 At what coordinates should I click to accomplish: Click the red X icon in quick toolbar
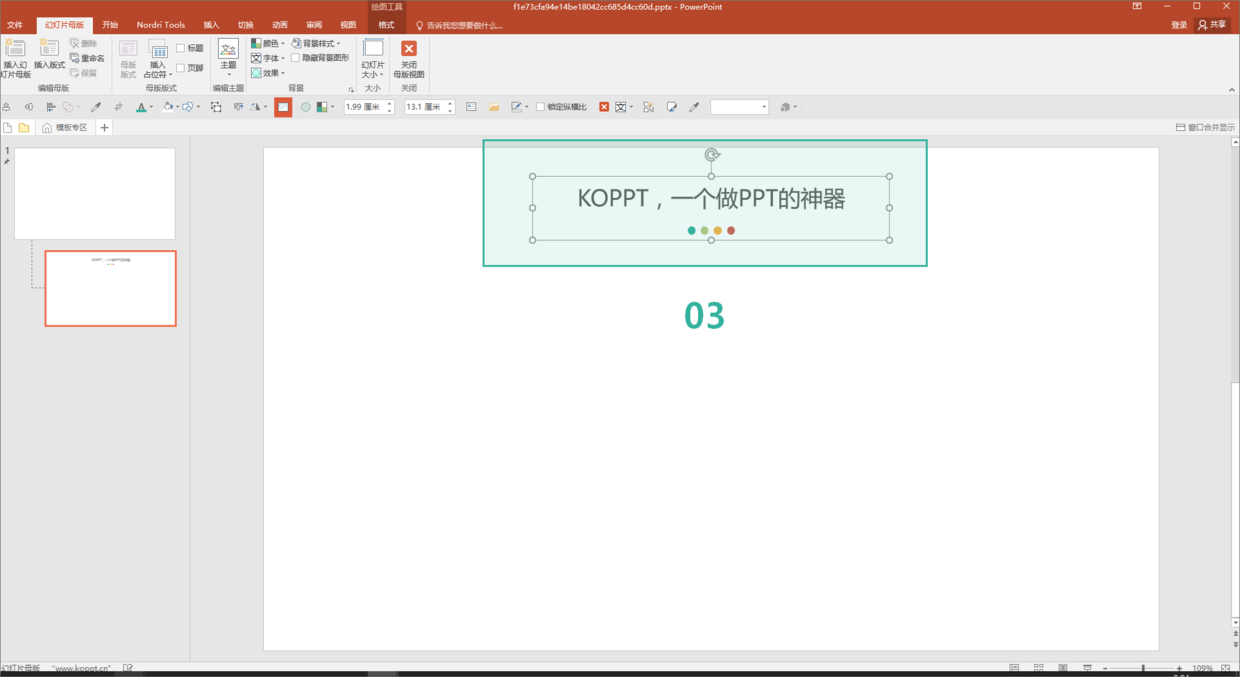pos(604,107)
